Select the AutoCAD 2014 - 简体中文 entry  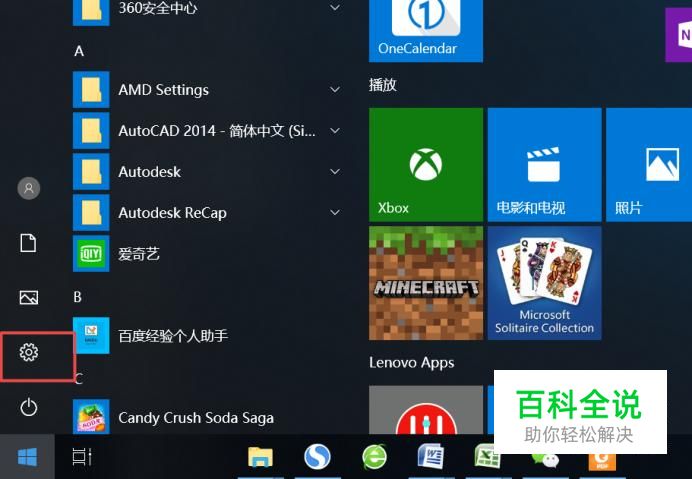(x=217, y=131)
